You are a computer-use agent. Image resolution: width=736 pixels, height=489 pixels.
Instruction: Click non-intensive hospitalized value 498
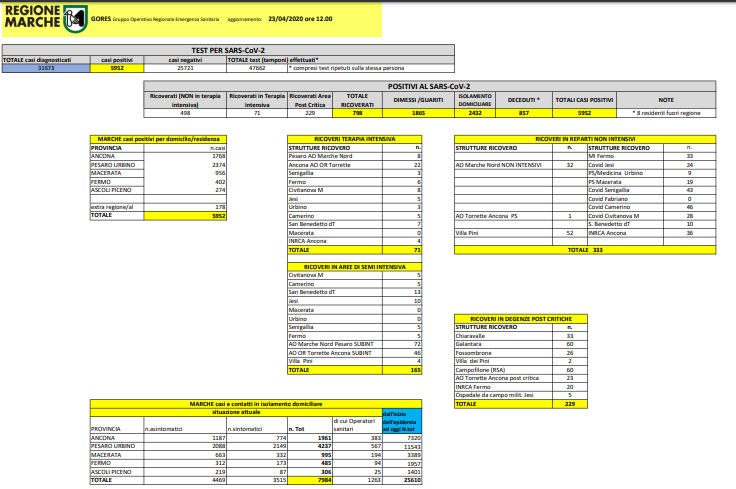point(185,113)
